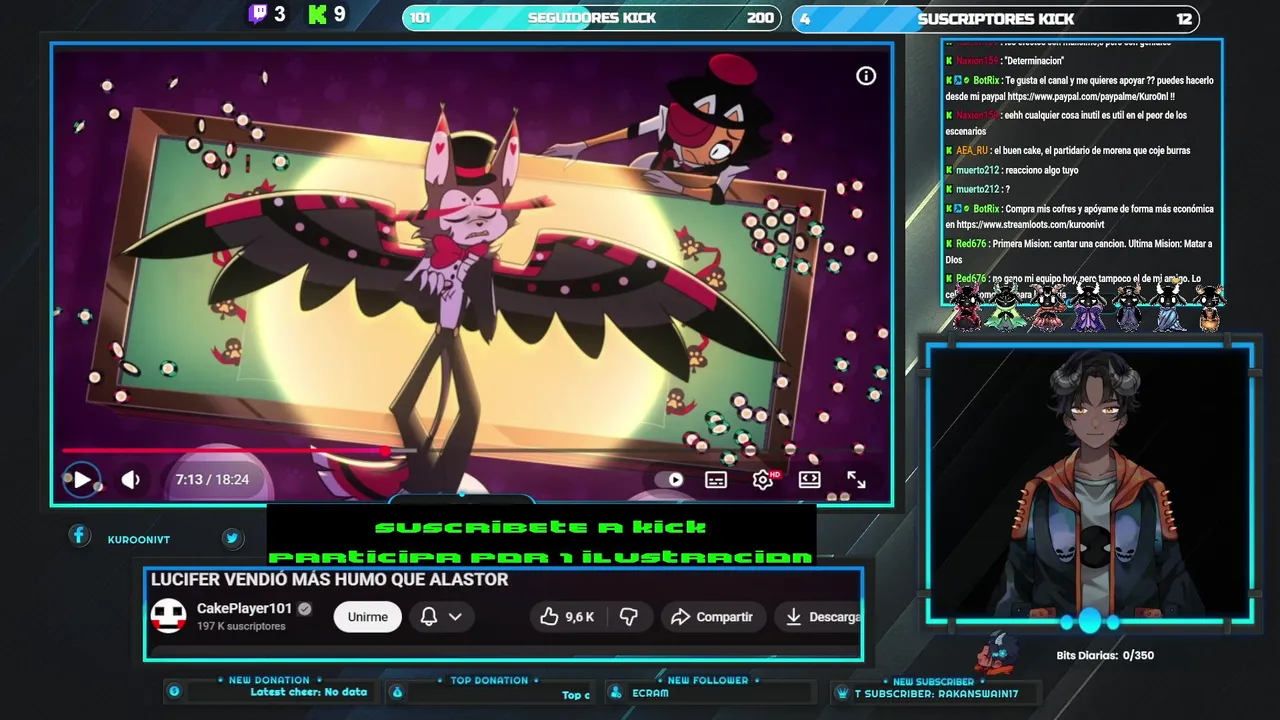This screenshot has height=720, width=1280.
Task: Click the Bits Diarias: 0/350 counter
Action: [1105, 656]
